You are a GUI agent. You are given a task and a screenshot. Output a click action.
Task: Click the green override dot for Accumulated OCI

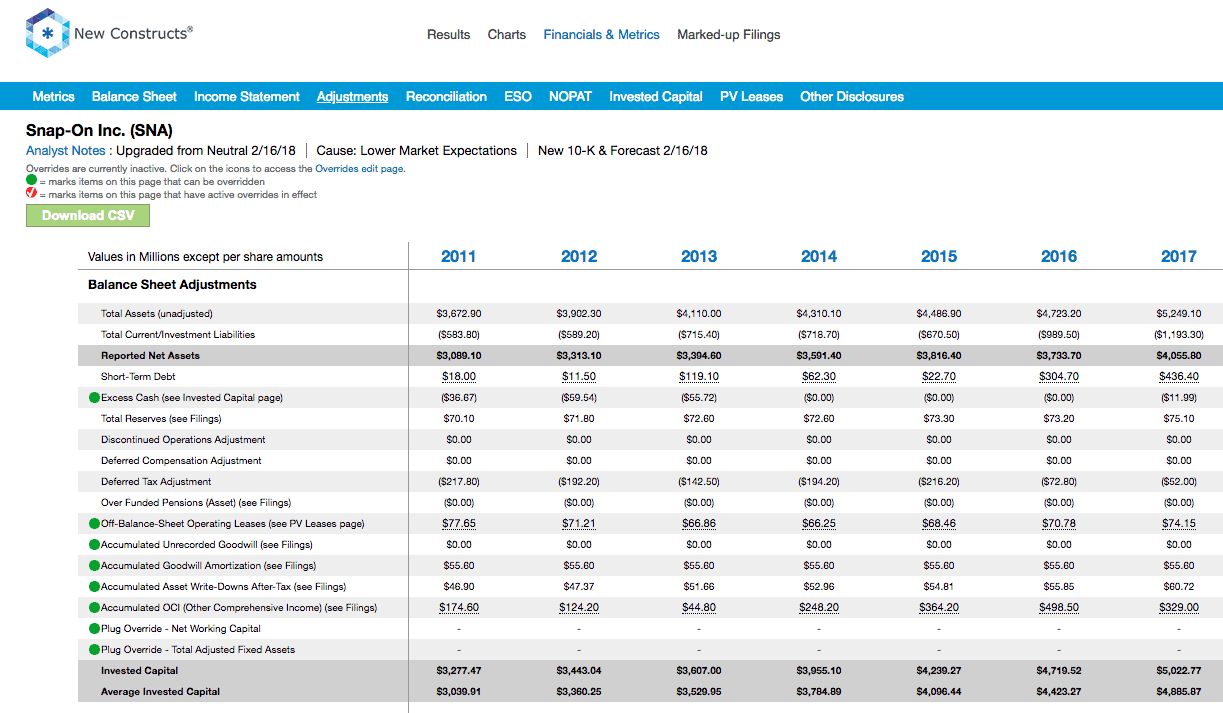tap(95, 608)
